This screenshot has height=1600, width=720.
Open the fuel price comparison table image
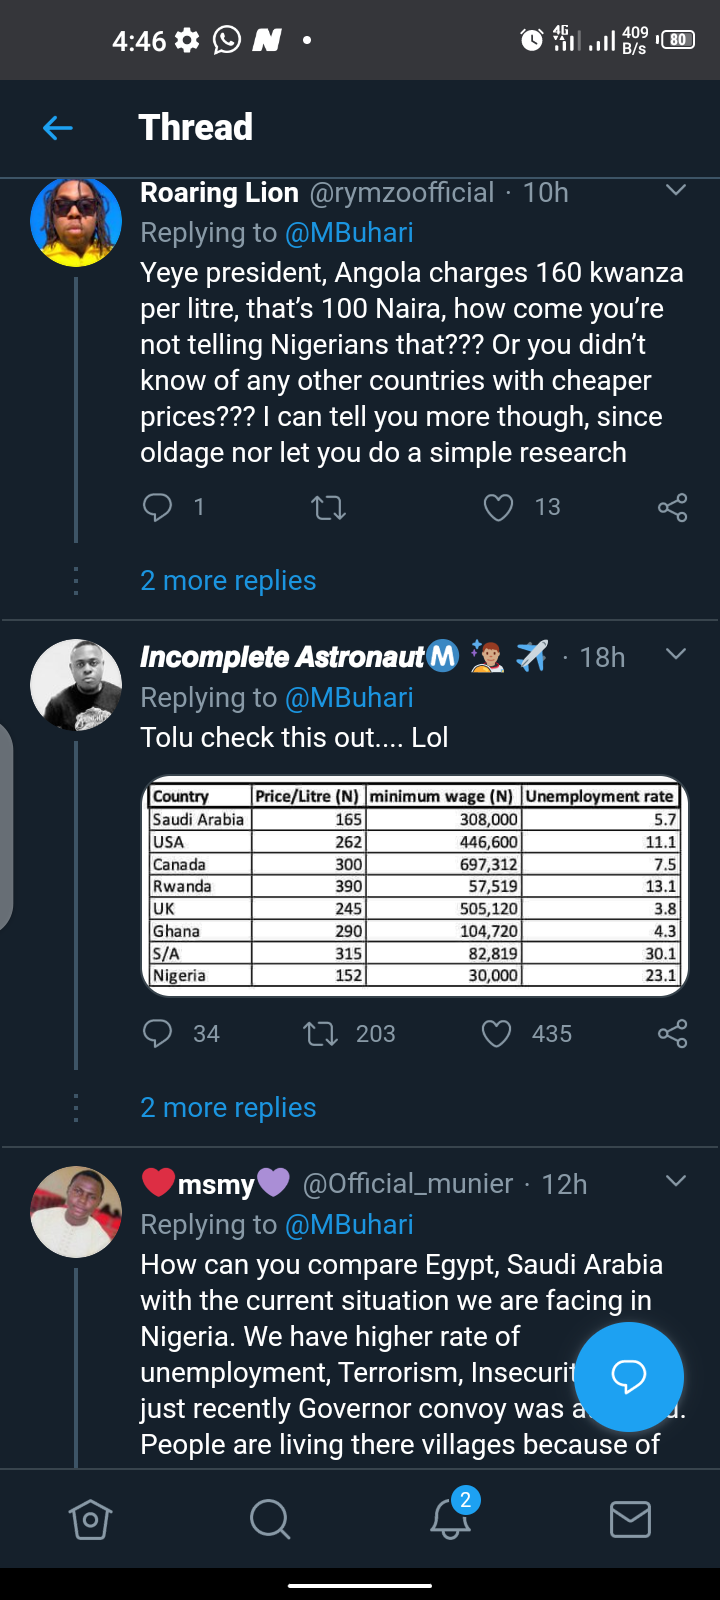click(x=415, y=886)
